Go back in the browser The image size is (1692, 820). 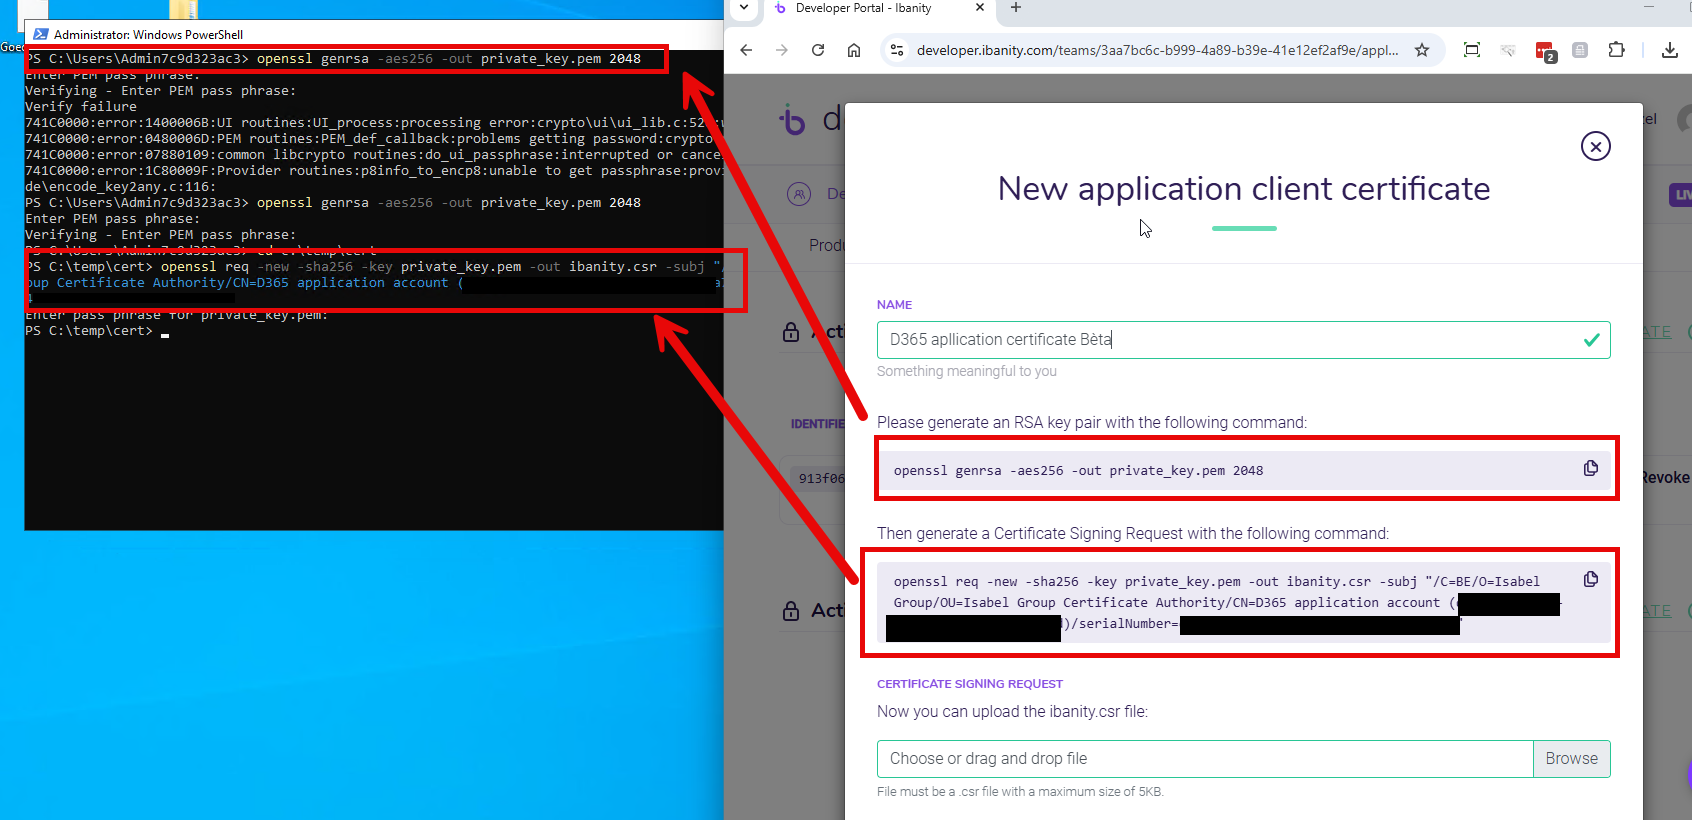pos(746,50)
